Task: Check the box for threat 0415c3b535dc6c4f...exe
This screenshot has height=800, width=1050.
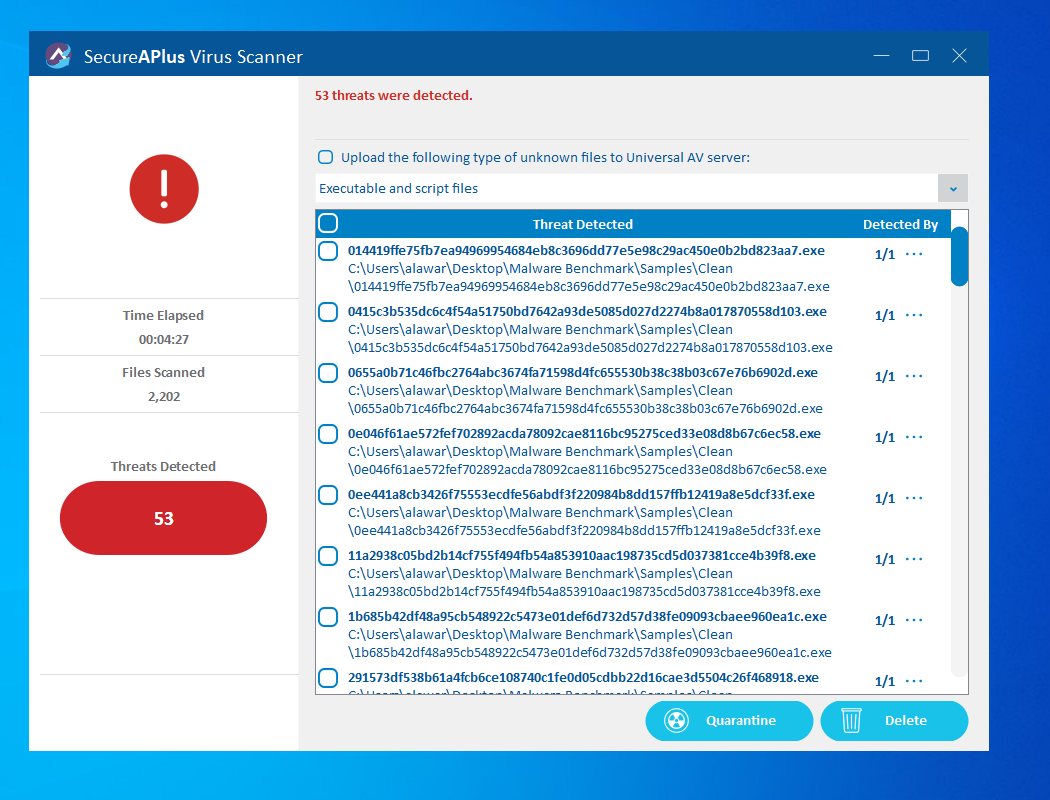Action: point(328,312)
